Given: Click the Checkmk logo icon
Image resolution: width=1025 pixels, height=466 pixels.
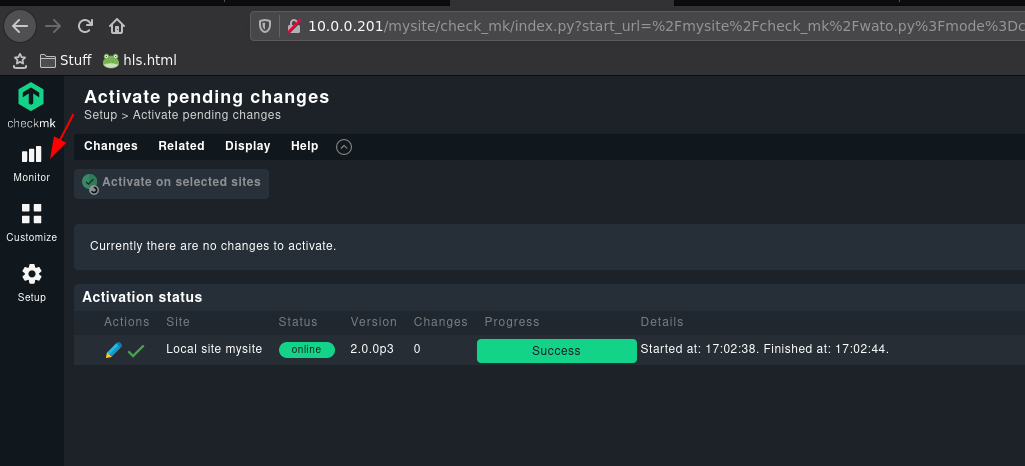Looking at the screenshot, I should pos(31,98).
